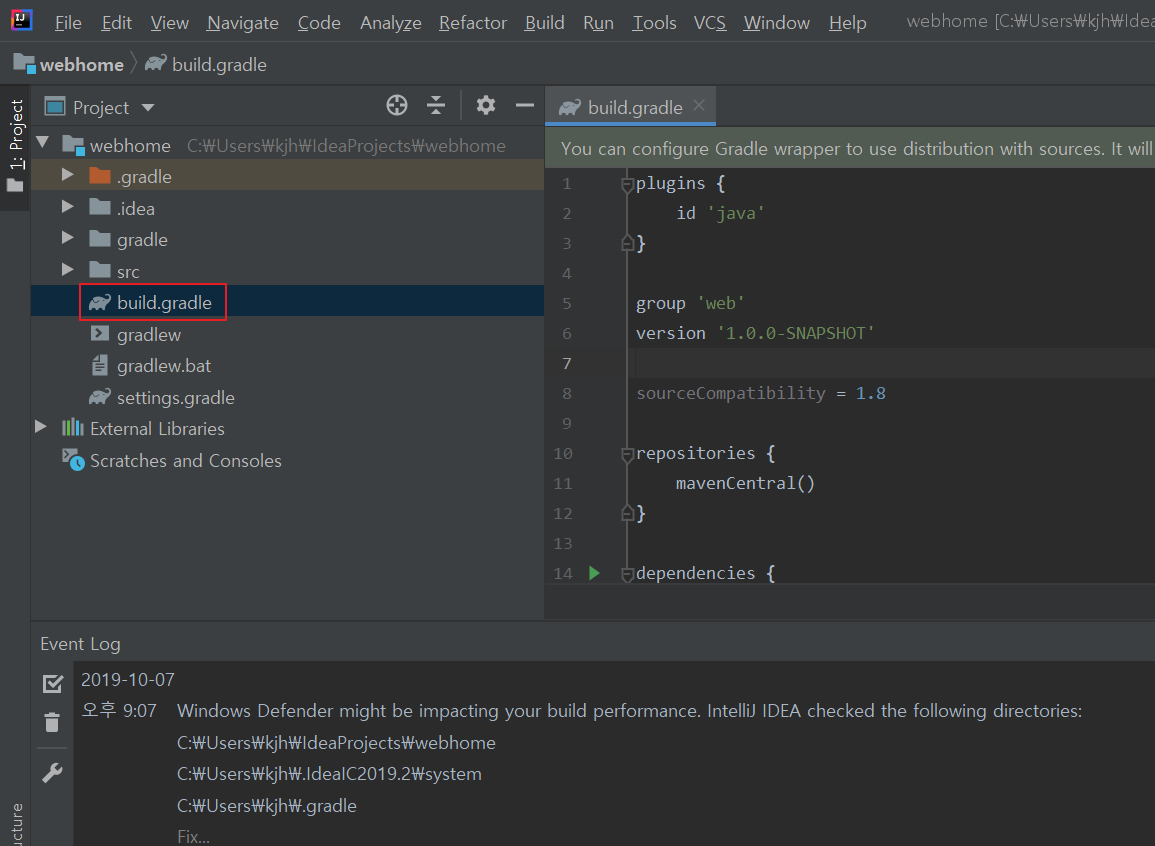Viewport: 1155px width, 846px height.
Task: Open the Edit menu
Action: [116, 23]
